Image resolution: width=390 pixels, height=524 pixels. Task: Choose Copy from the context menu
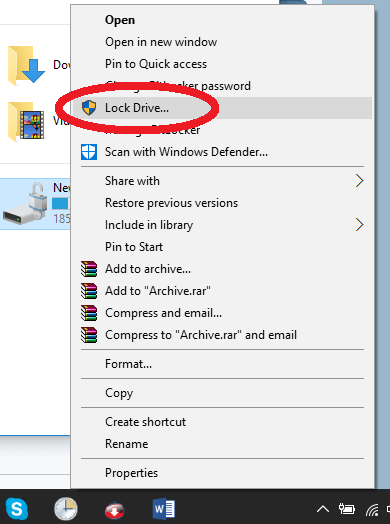[x=222, y=393]
